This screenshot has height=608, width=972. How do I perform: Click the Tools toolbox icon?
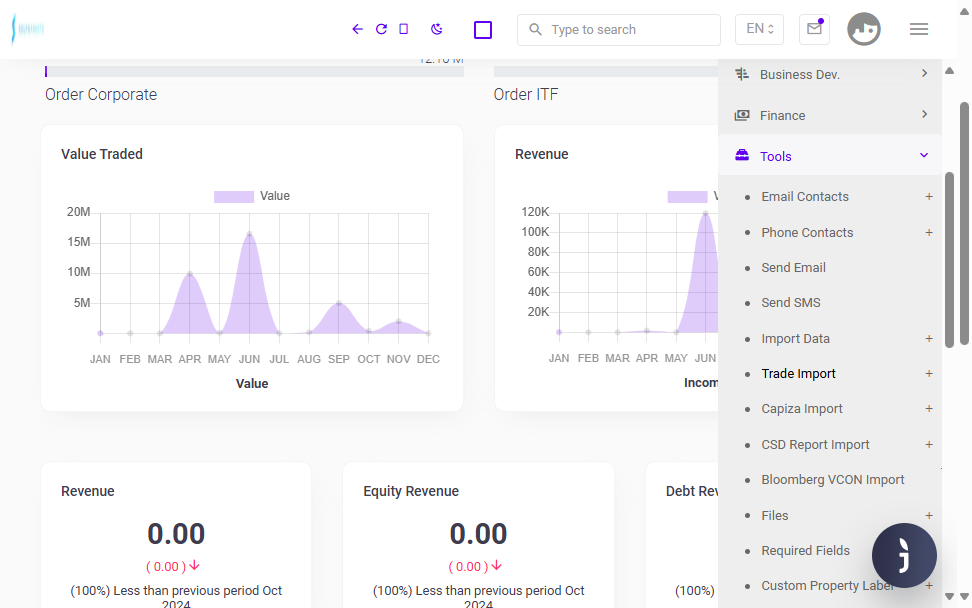[741, 156]
